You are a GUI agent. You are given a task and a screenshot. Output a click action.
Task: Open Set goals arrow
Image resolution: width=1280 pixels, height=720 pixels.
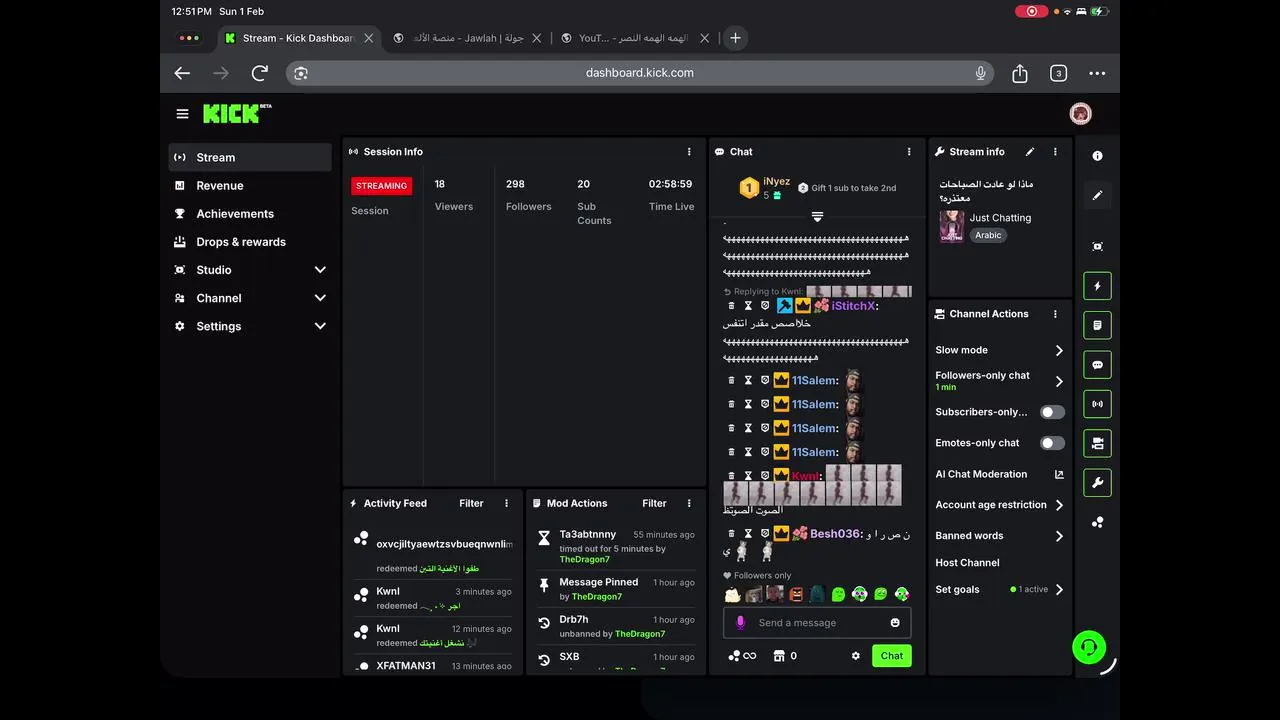tap(1059, 590)
